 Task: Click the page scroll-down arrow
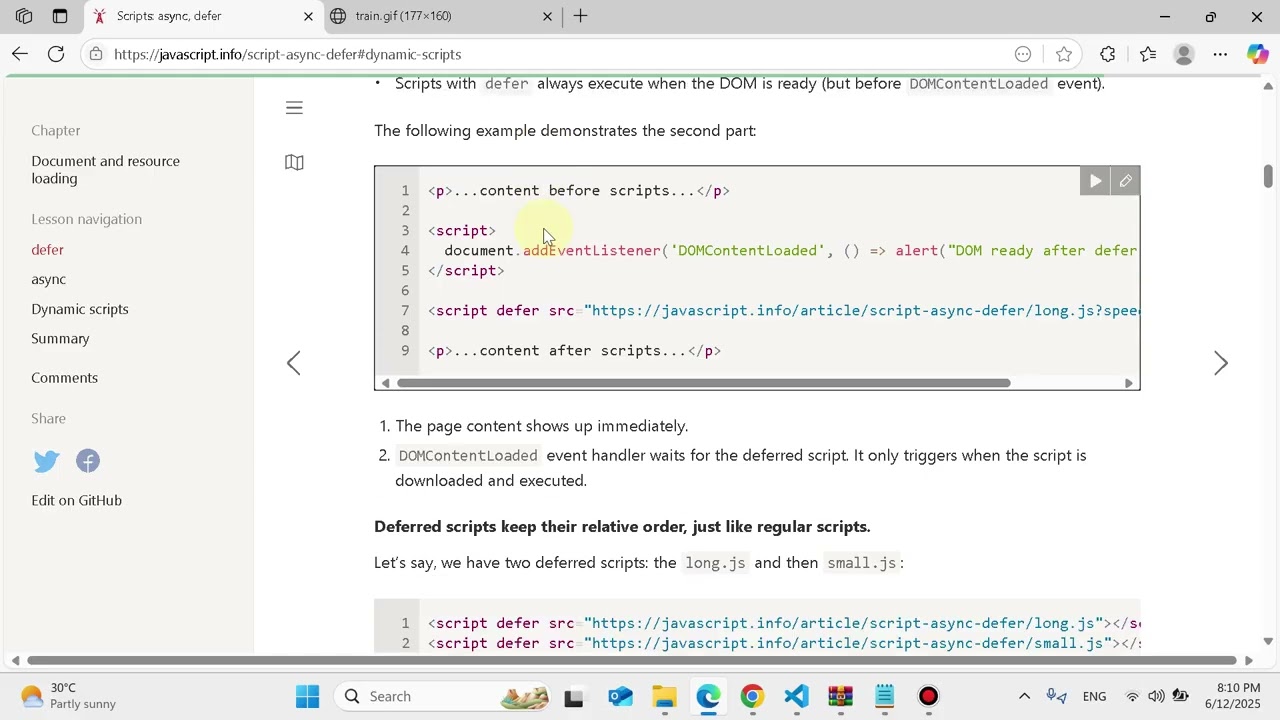[1268, 641]
